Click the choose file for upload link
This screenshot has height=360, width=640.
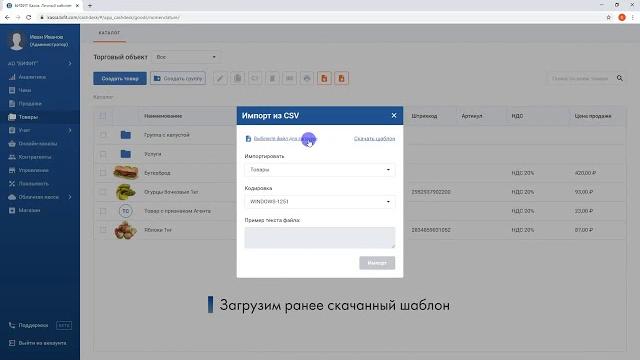click(x=284, y=139)
